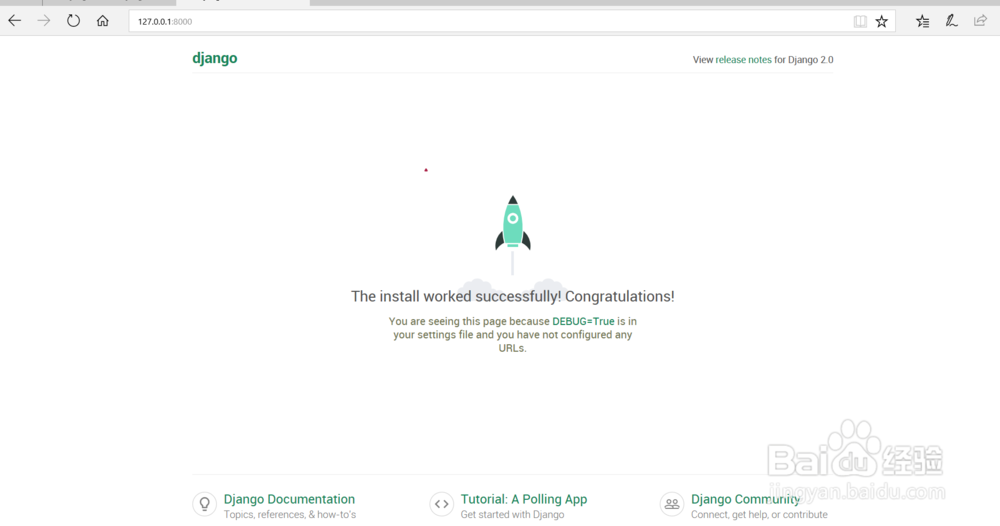
Task: Reload the page with the refresh icon
Action: [73, 21]
